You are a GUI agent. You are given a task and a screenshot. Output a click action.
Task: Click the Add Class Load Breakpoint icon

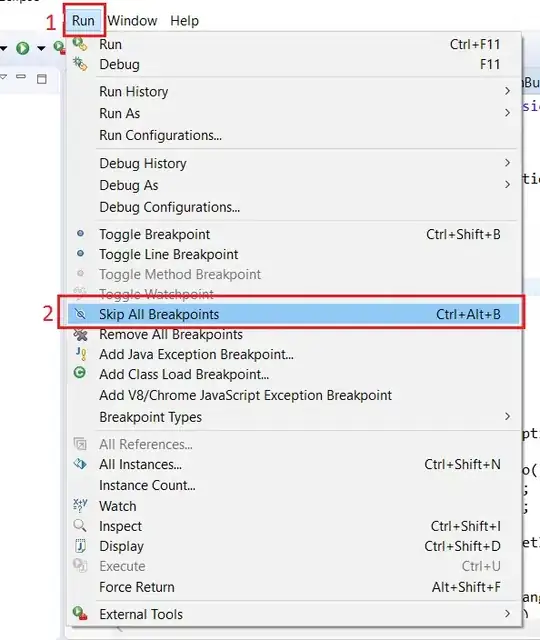(80, 373)
